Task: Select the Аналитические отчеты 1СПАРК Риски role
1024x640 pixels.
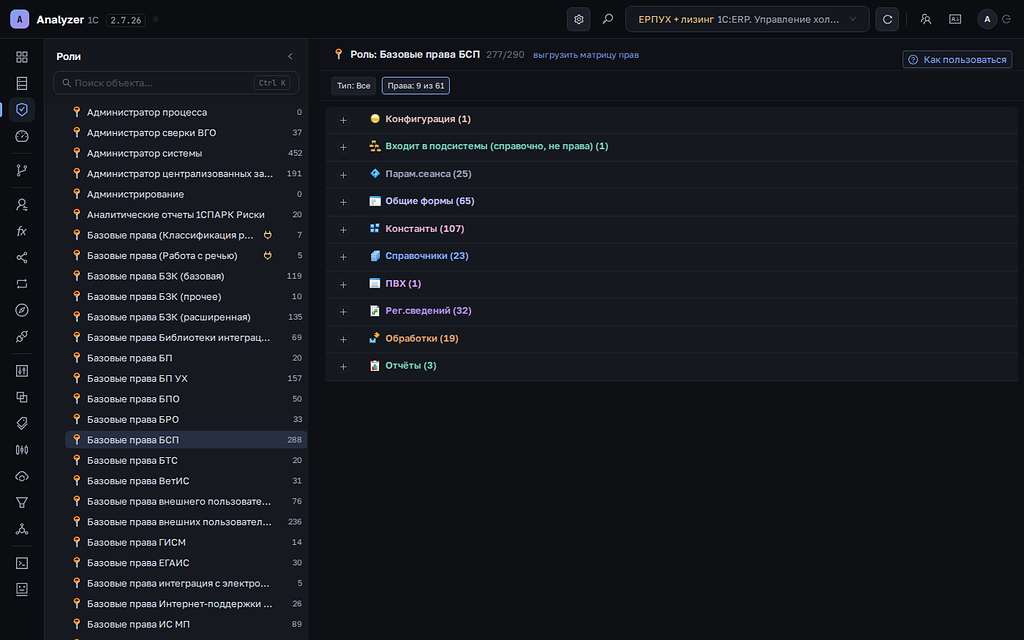Action: click(x=186, y=214)
